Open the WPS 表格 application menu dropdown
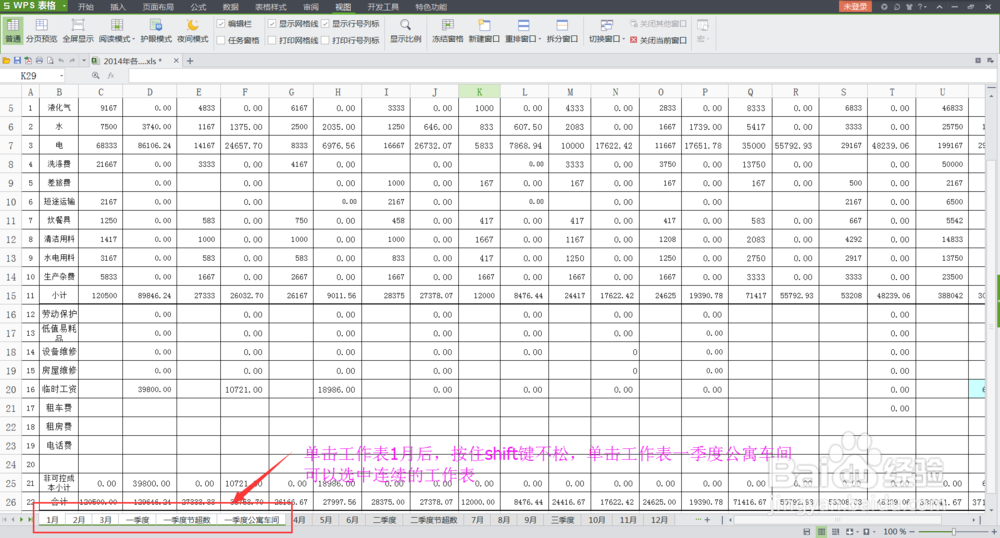The width and height of the screenshot is (1000, 538). coord(64,6)
